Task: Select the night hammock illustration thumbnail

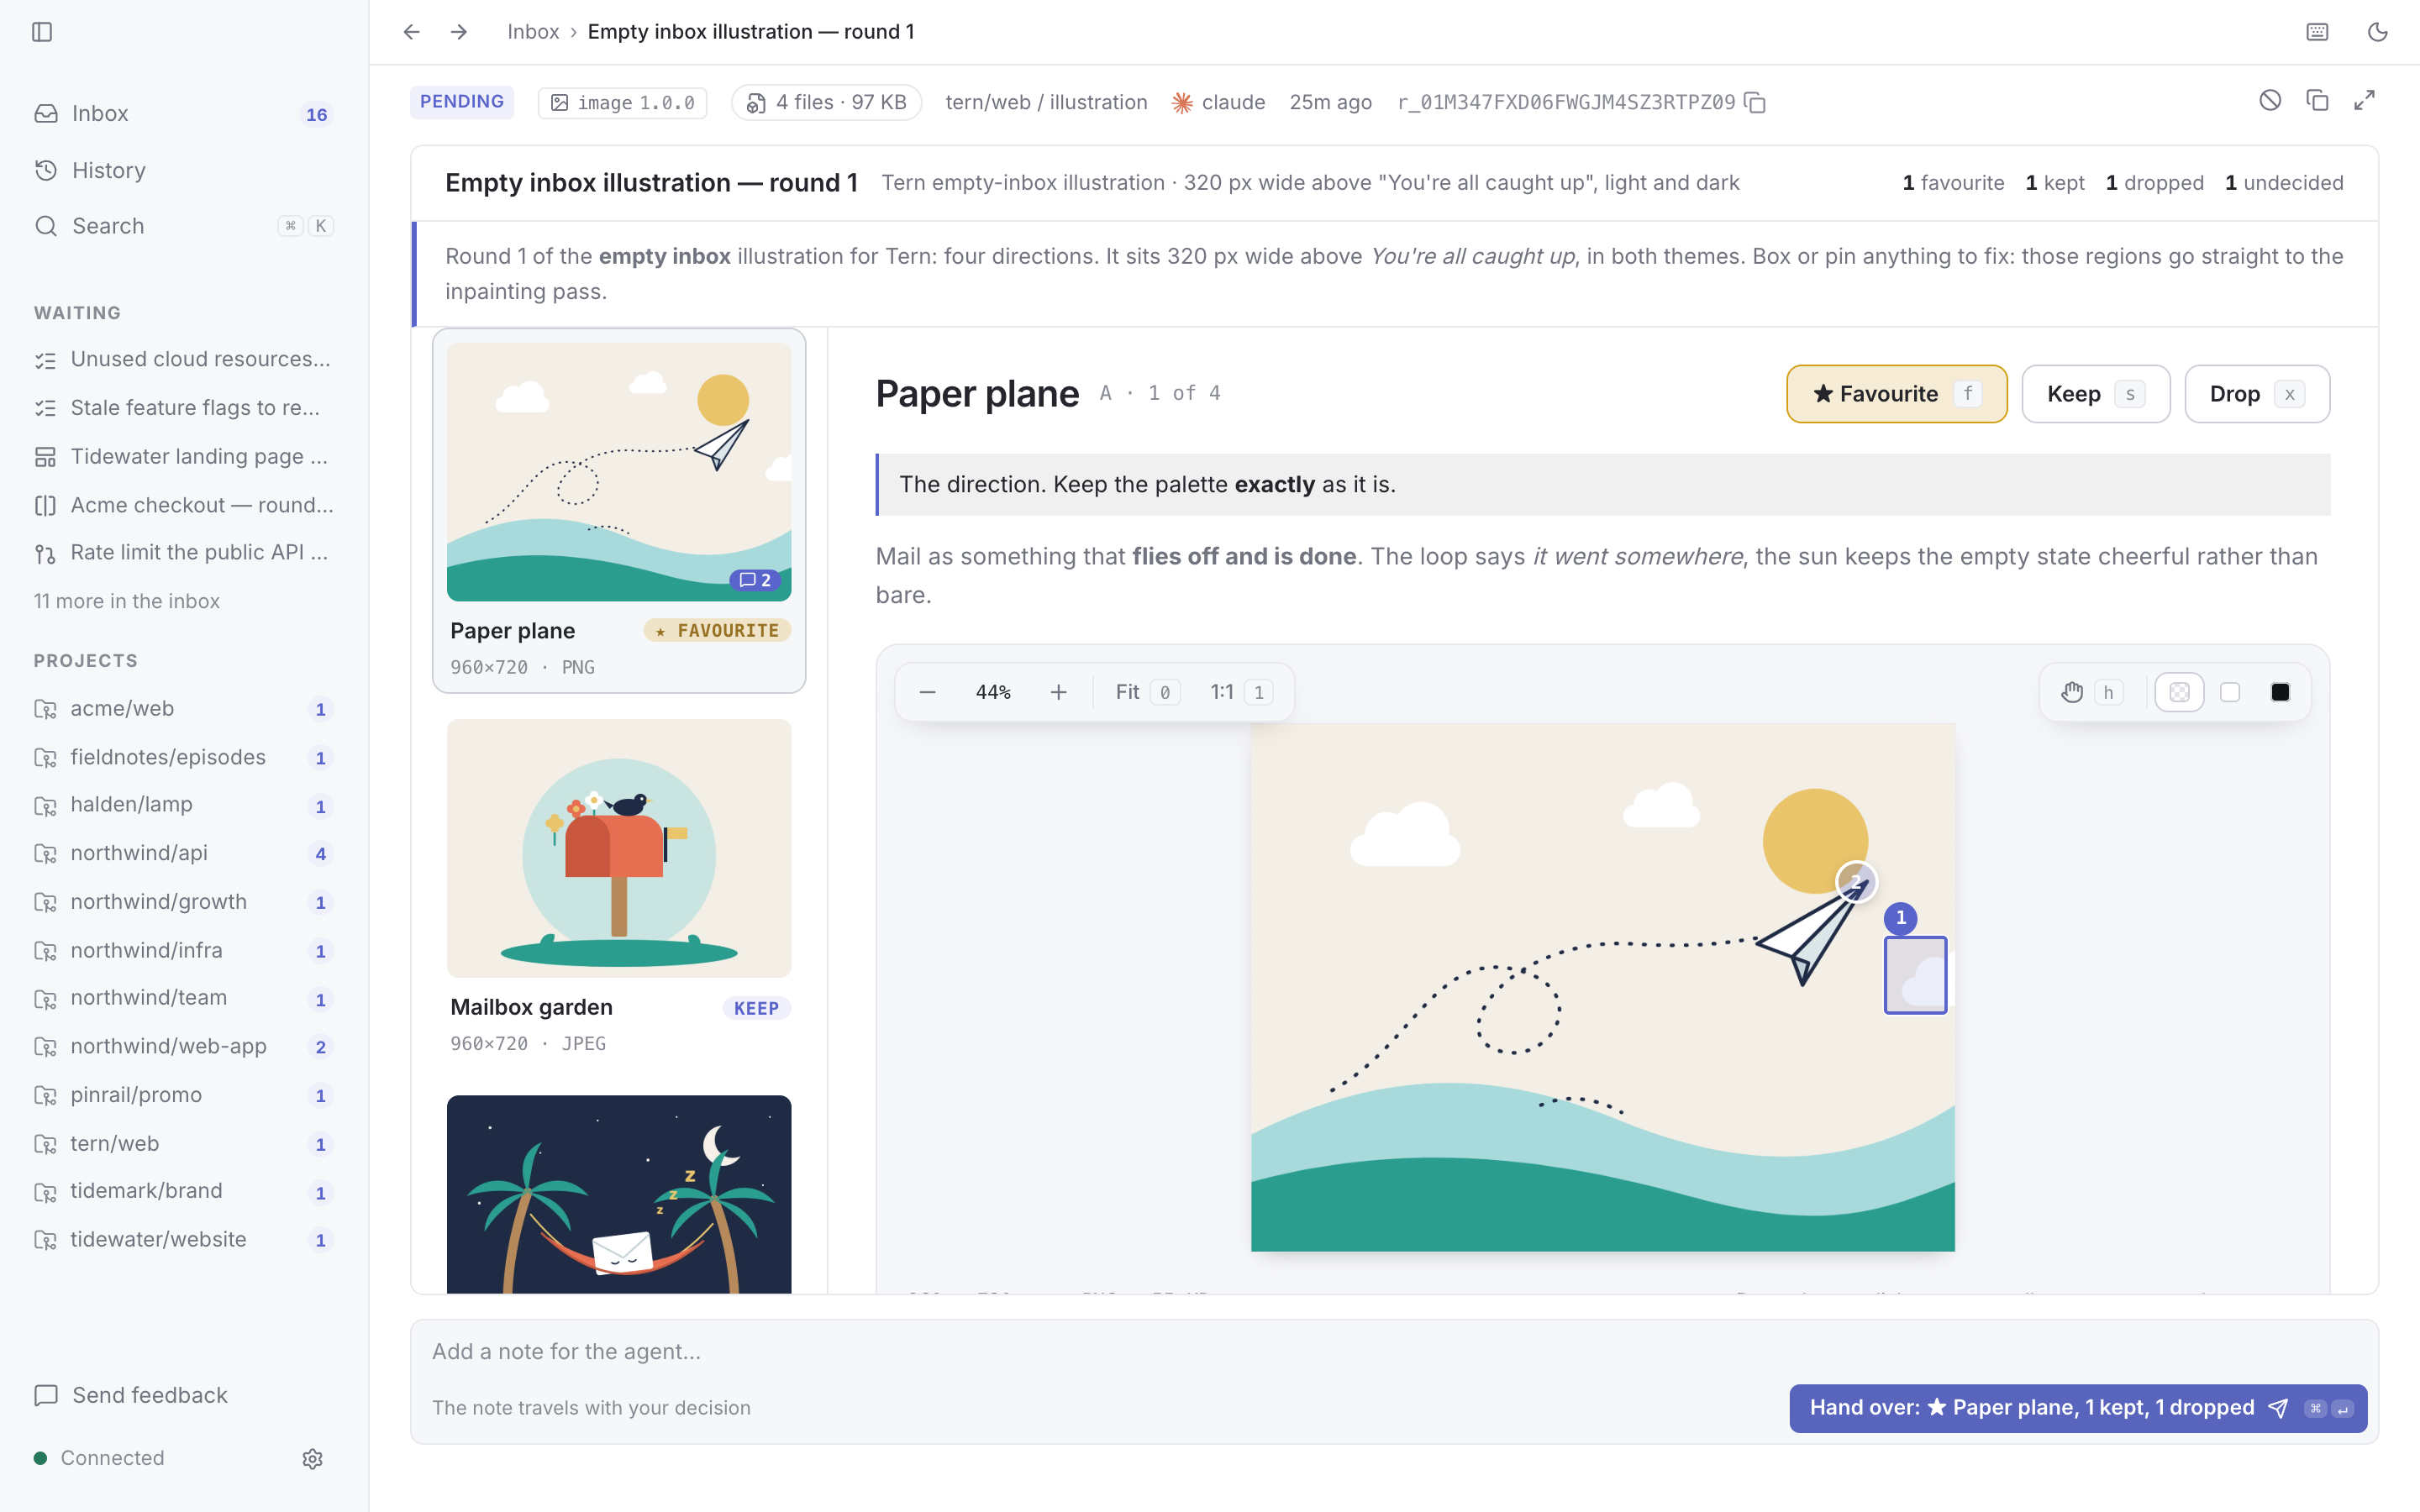Action: [x=619, y=1194]
